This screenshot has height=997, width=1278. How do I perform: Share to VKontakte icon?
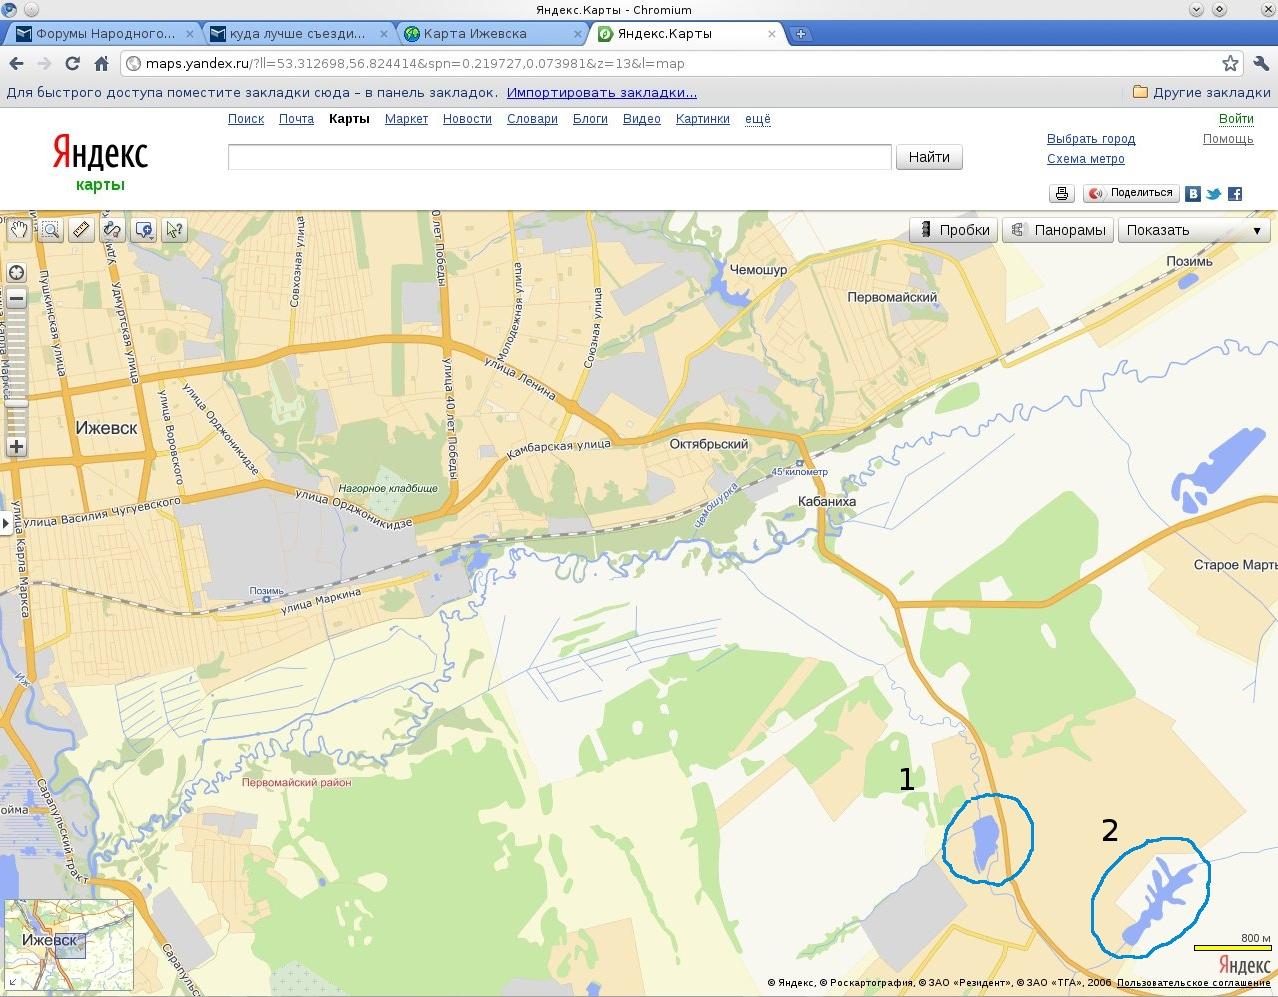coord(1192,194)
